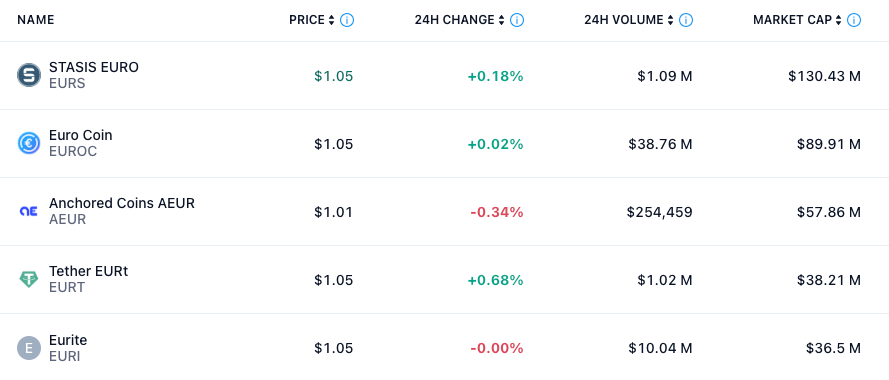This screenshot has width=889, height=380.
Task: Click the Anchored Coins AEUR logo
Action: 29,211
